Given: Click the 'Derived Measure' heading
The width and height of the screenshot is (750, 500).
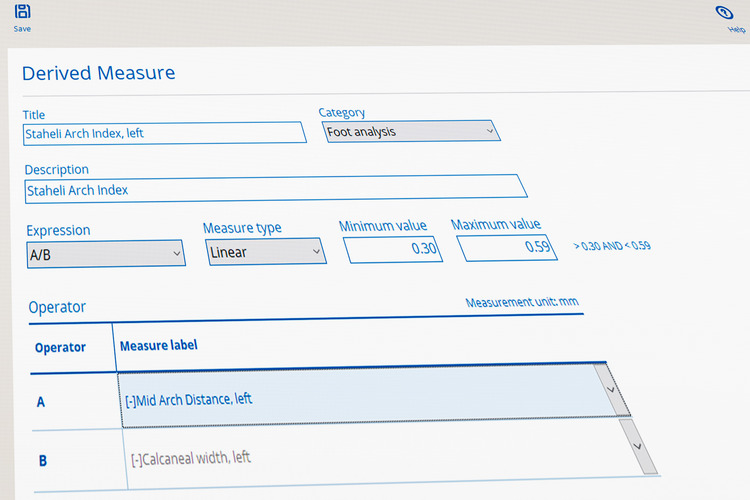Looking at the screenshot, I should (99, 73).
